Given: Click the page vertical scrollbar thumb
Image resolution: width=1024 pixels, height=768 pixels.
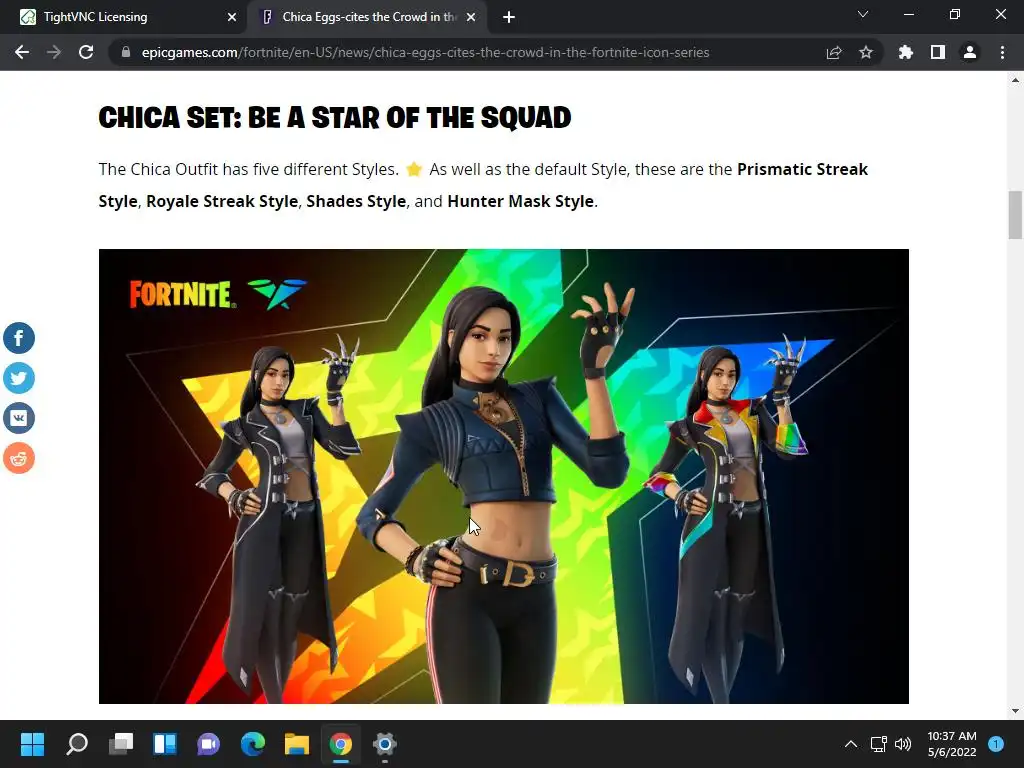Looking at the screenshot, I should click(x=1015, y=215).
